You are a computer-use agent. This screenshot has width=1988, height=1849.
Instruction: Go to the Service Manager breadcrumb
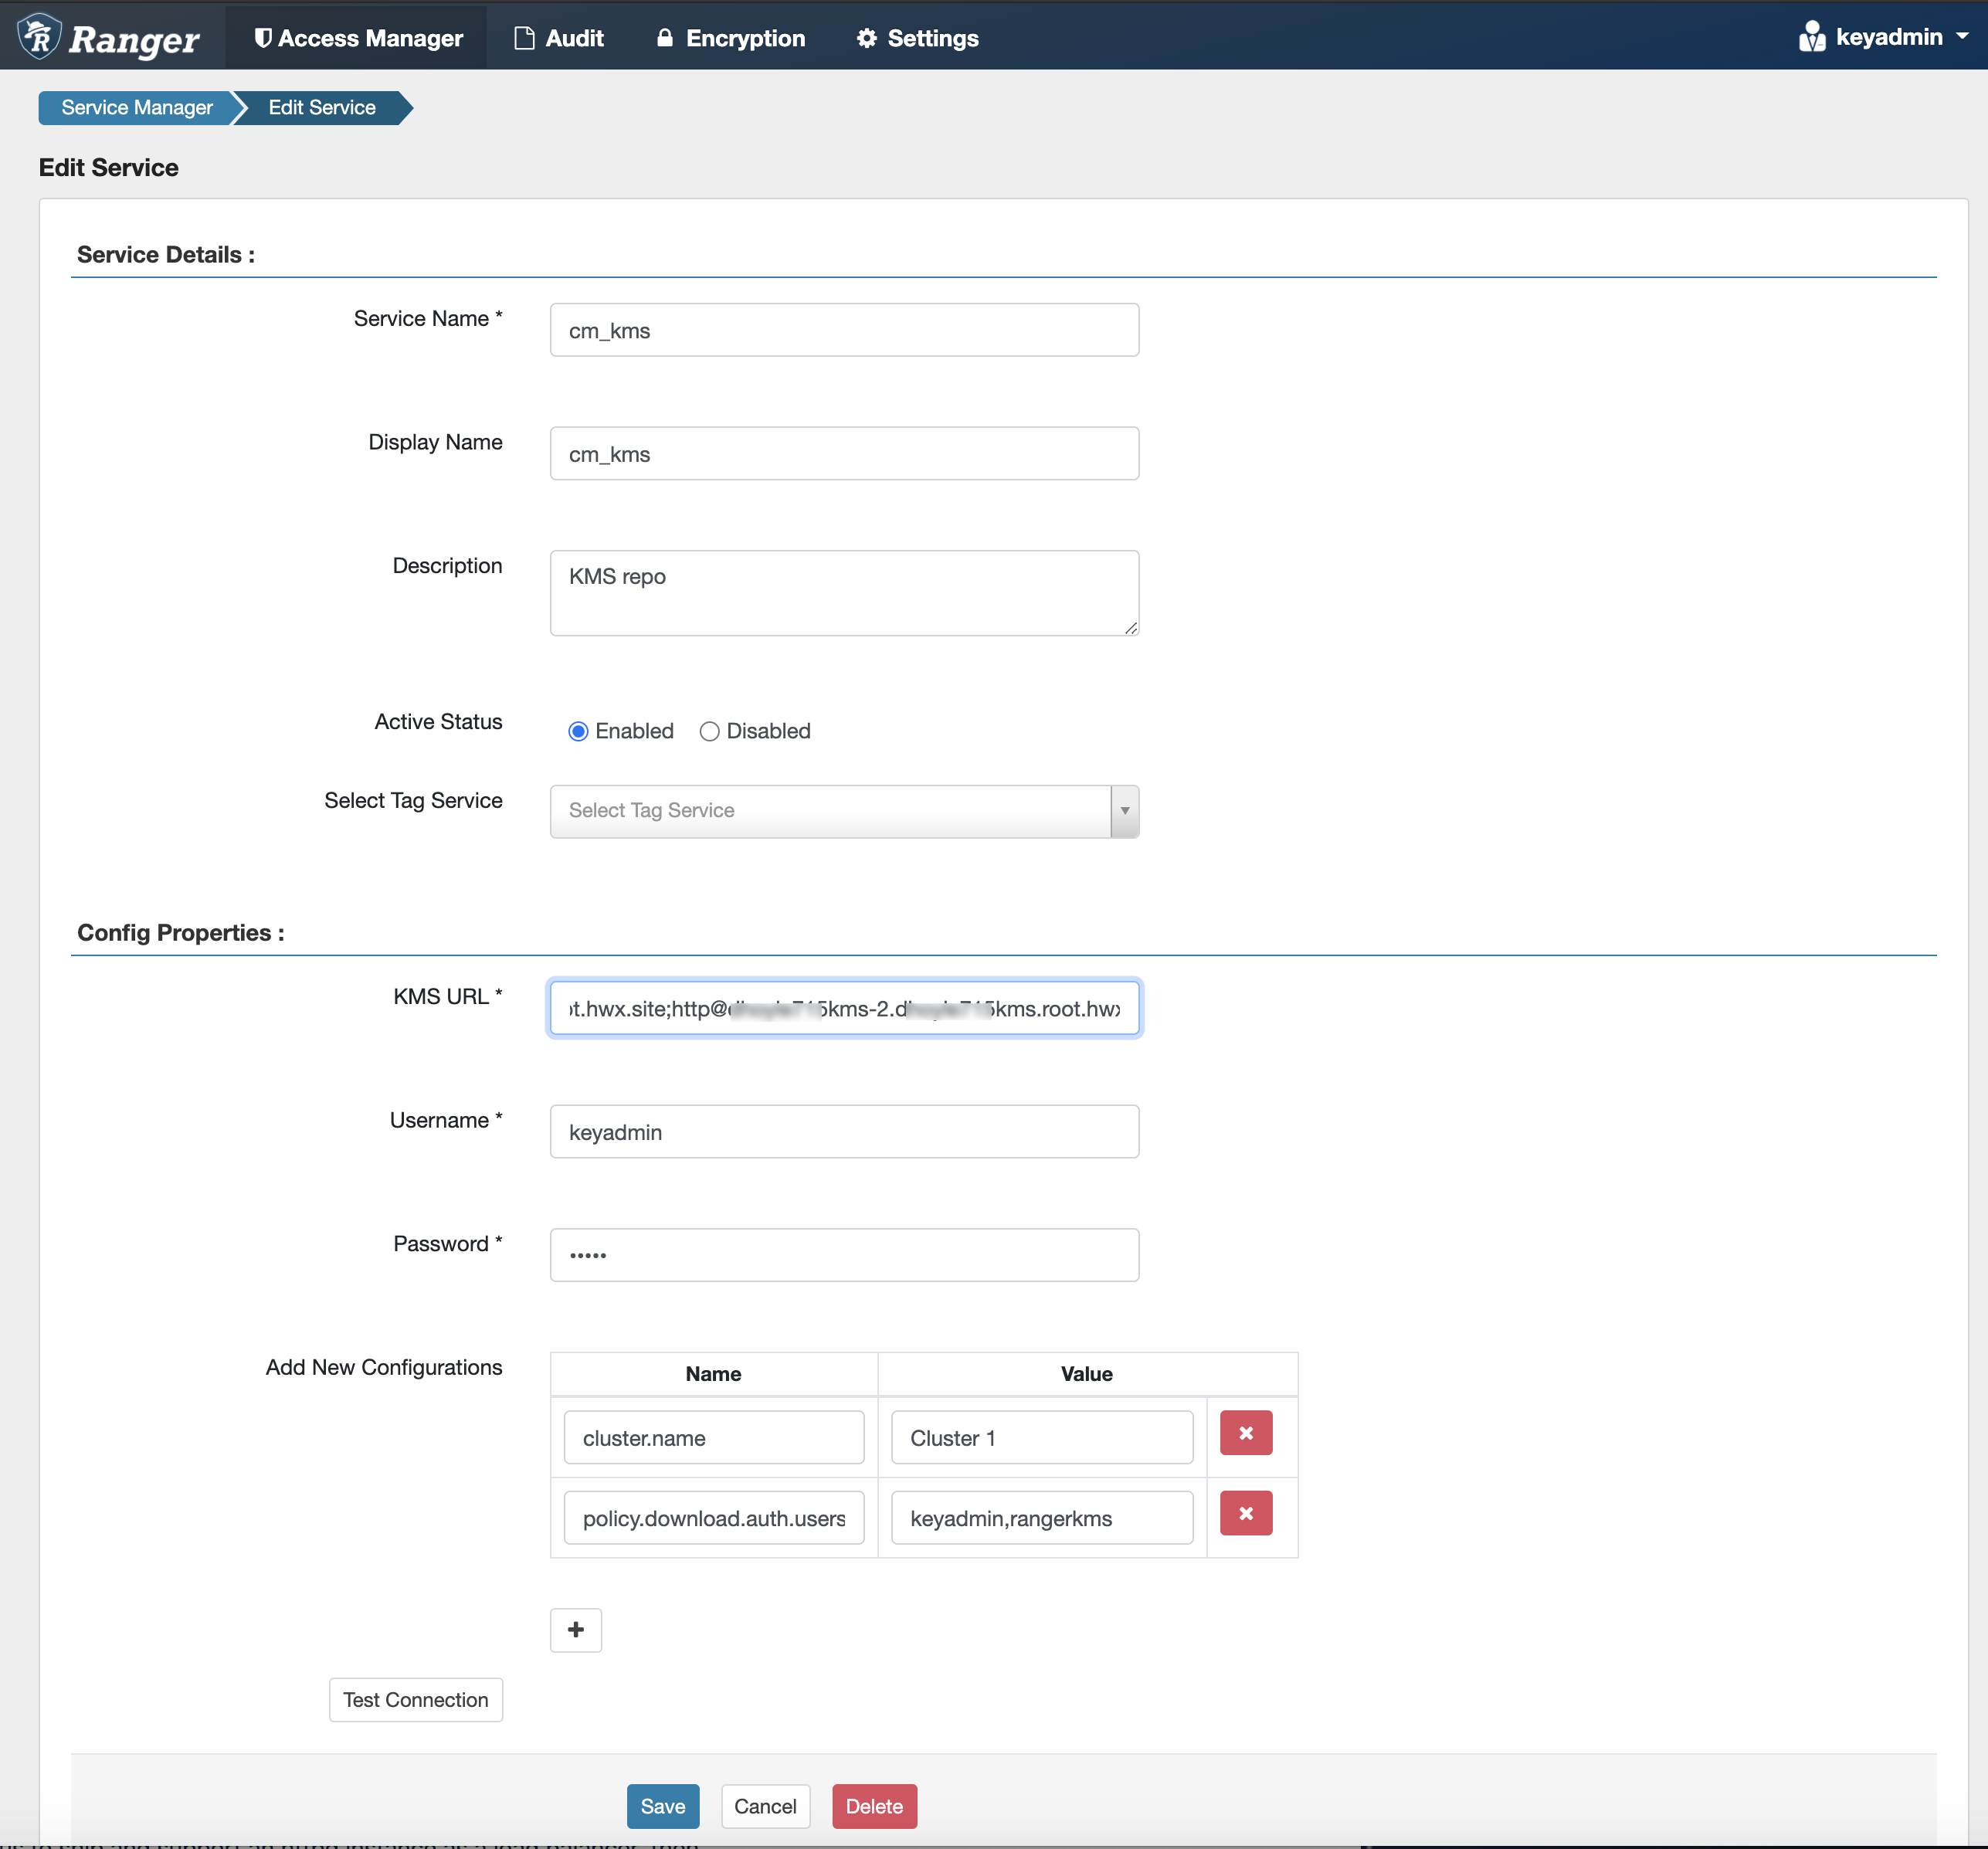click(137, 107)
